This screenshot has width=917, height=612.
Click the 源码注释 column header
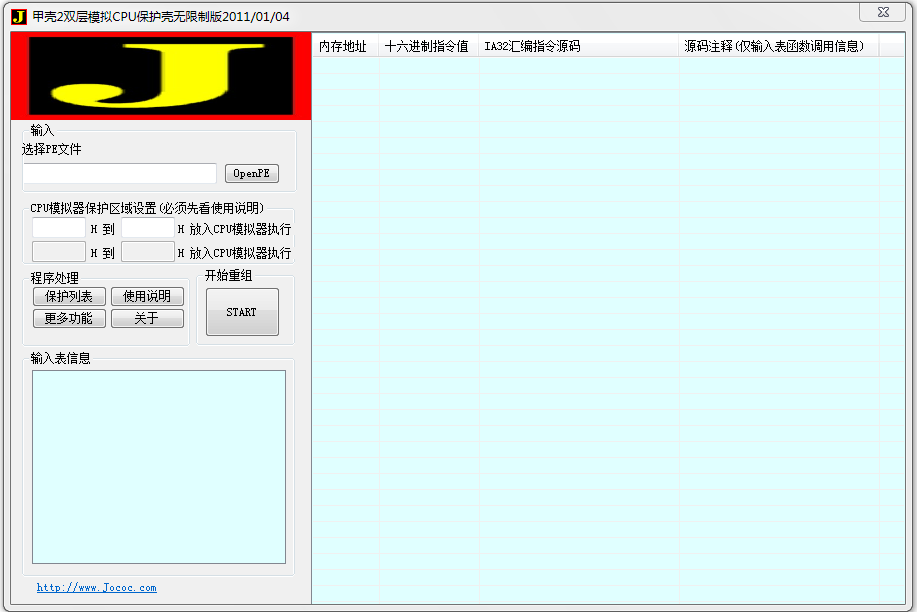778,46
